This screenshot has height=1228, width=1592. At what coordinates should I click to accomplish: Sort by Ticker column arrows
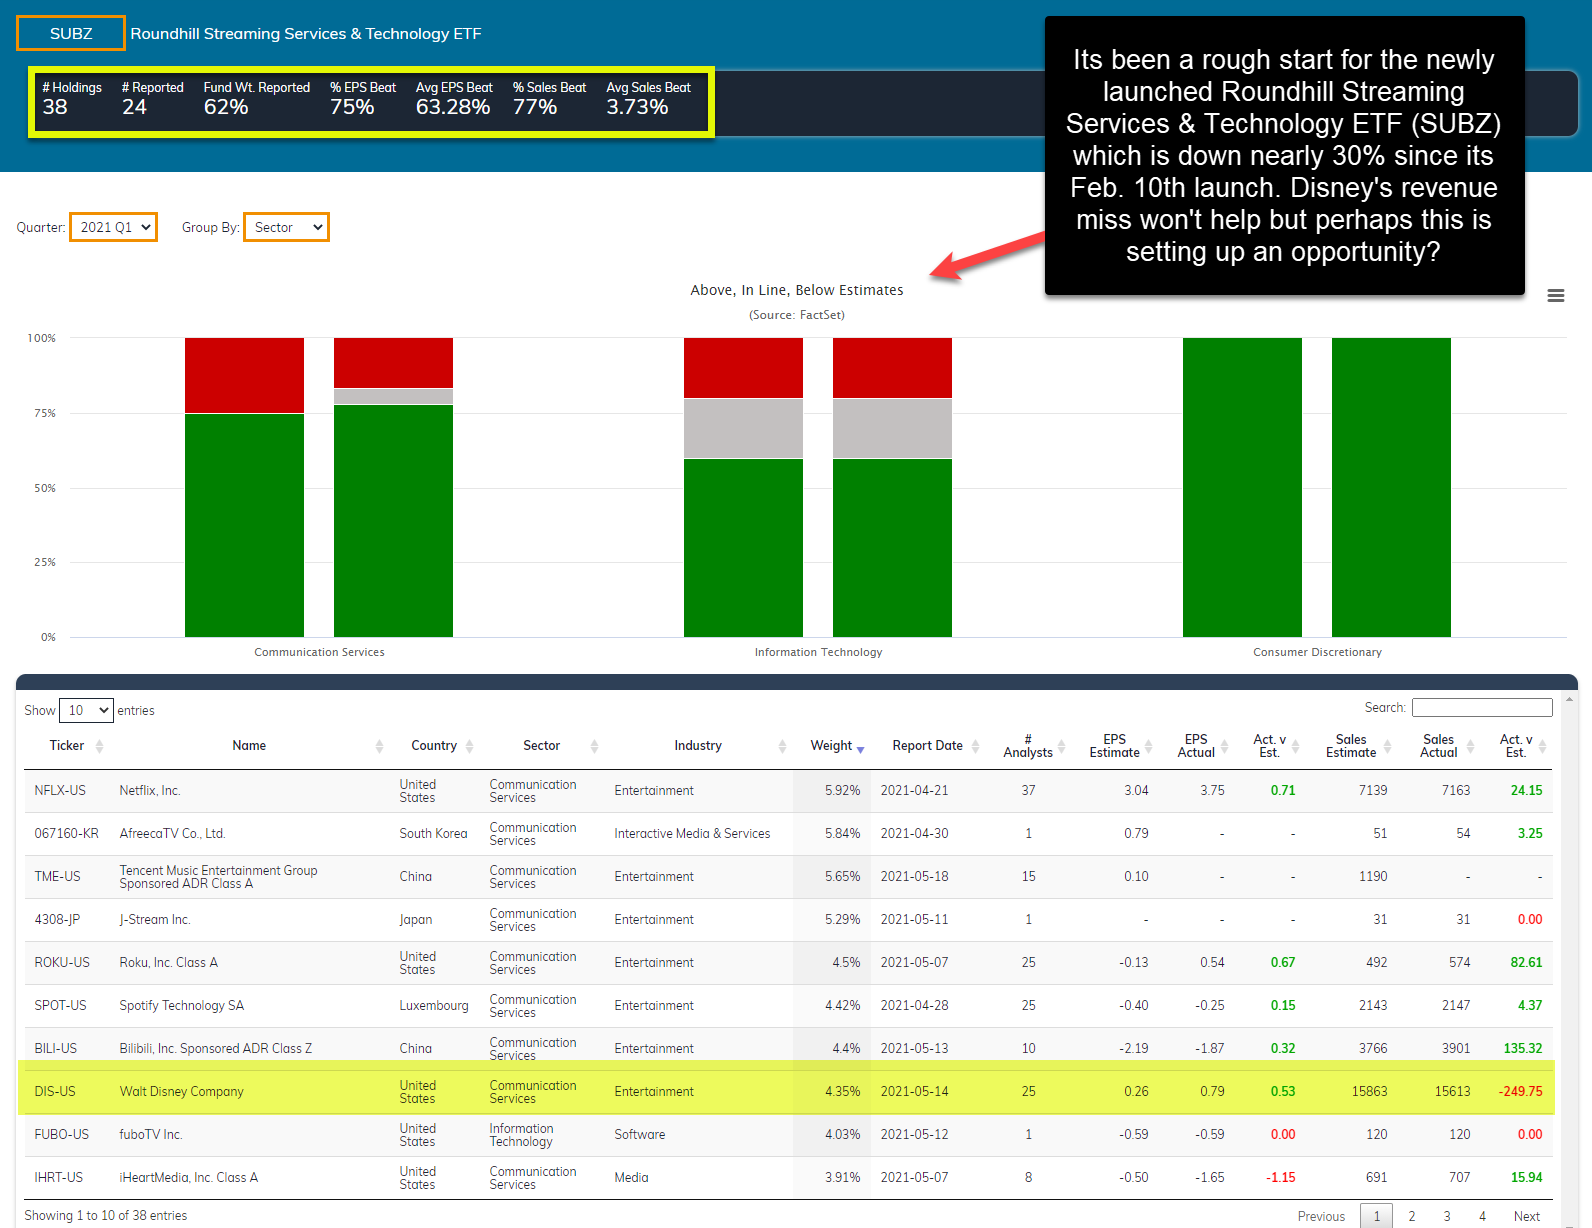click(x=99, y=746)
